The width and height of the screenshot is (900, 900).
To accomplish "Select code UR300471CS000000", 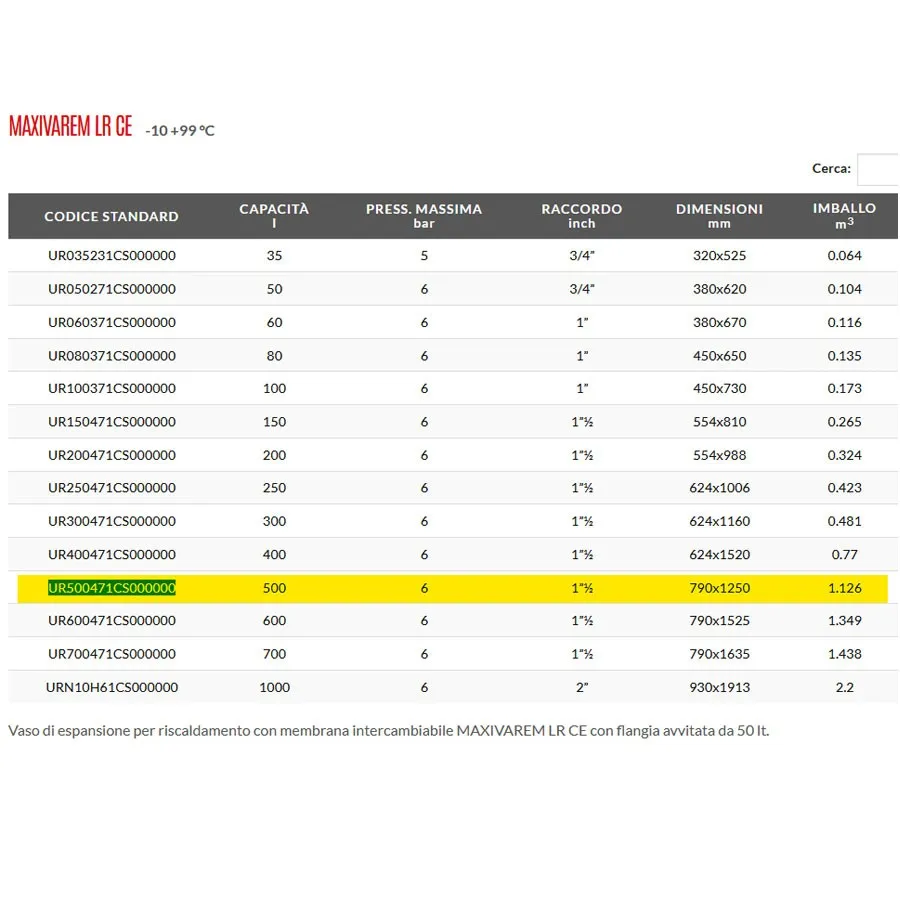I will 112,521.
